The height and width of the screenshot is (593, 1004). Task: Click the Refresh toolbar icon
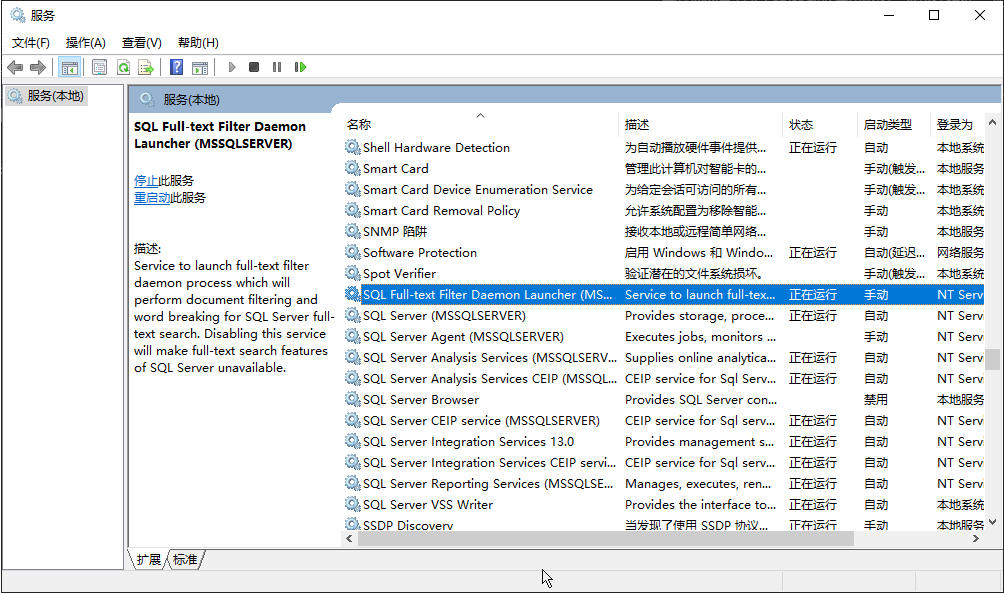[123, 67]
